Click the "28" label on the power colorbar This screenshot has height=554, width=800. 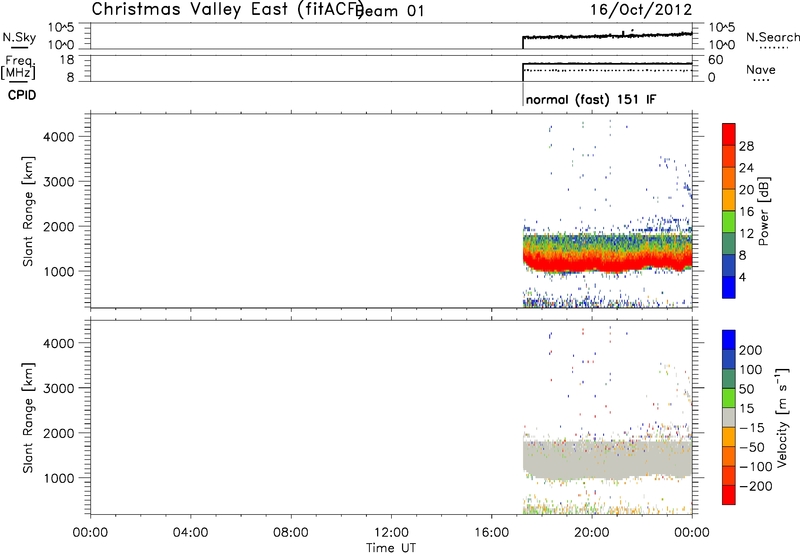(746, 146)
